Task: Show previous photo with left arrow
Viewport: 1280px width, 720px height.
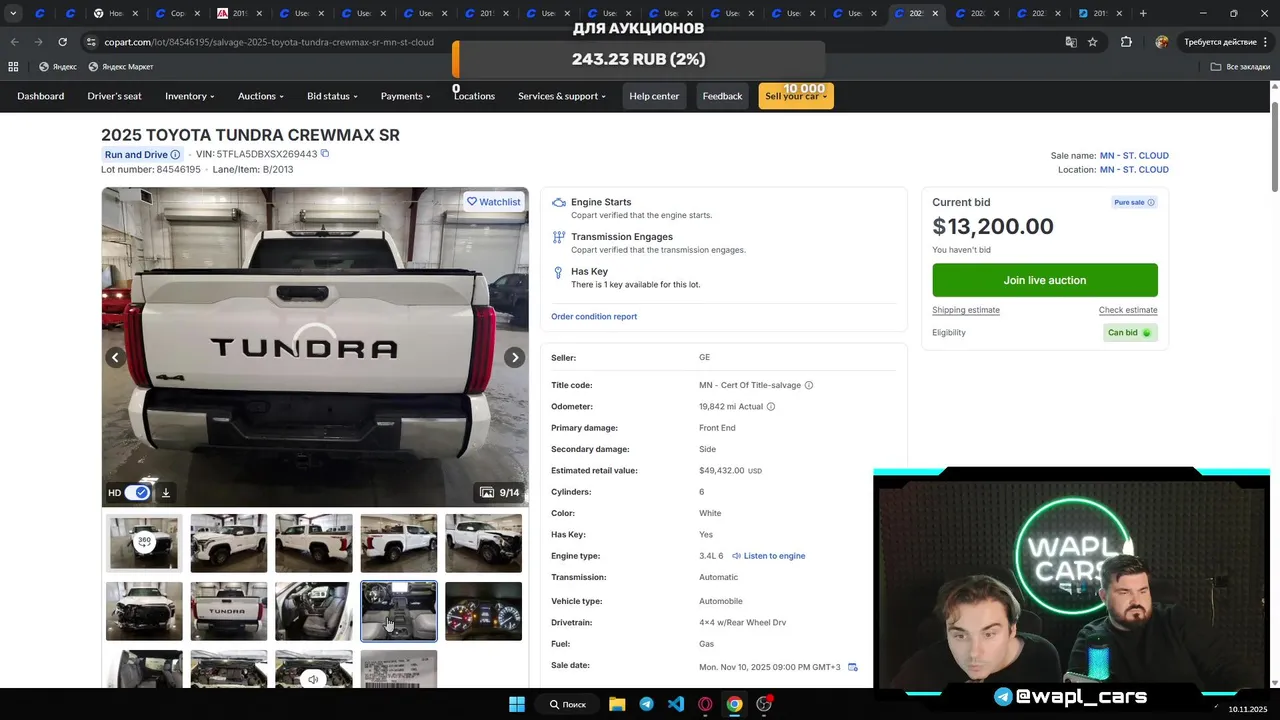Action: (116, 357)
